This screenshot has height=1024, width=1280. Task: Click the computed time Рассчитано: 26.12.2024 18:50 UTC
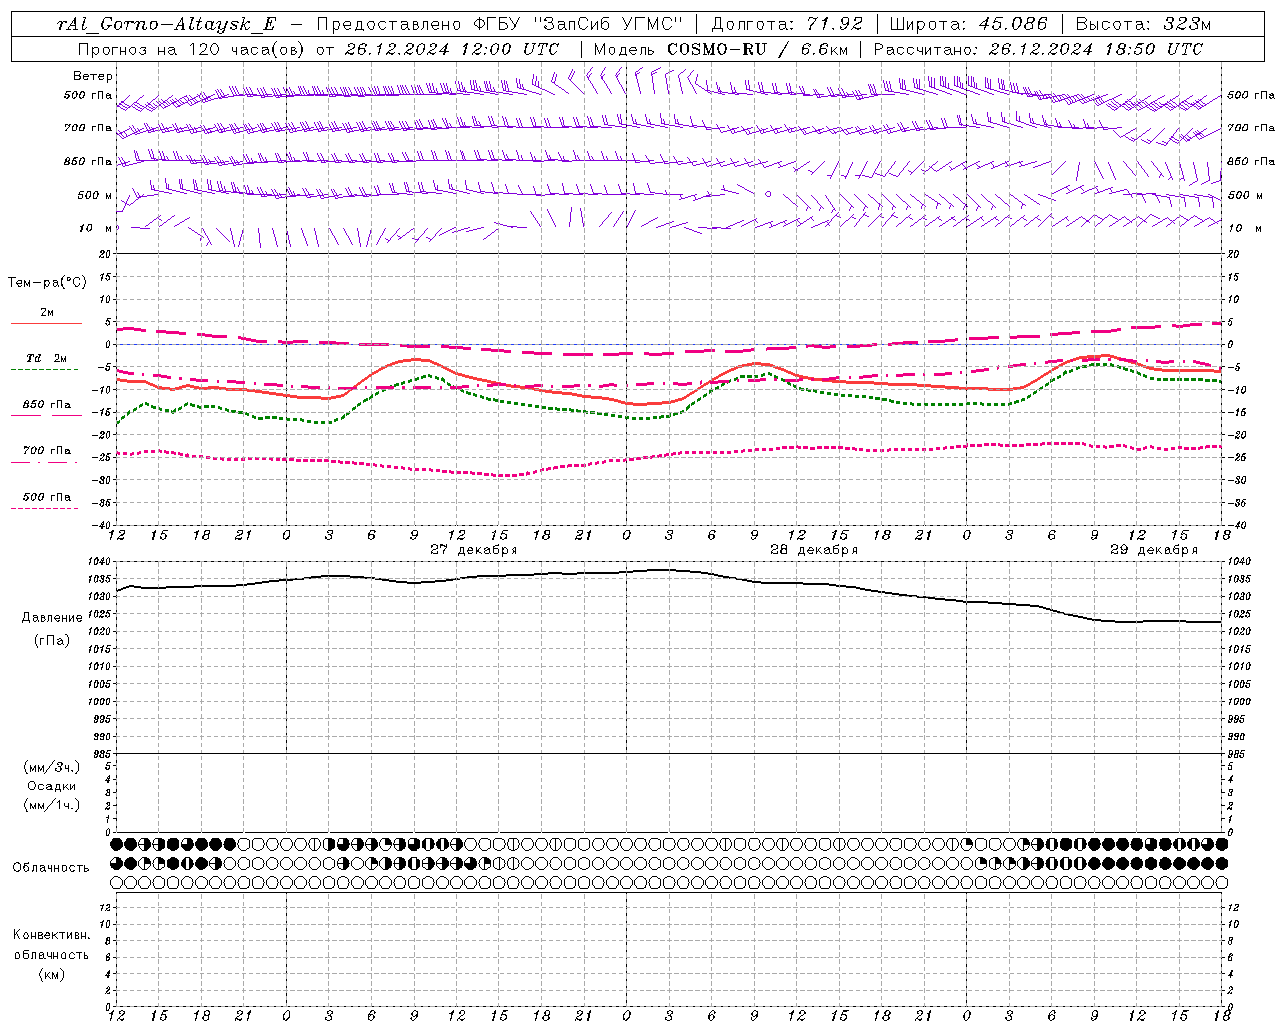tap(1038, 49)
